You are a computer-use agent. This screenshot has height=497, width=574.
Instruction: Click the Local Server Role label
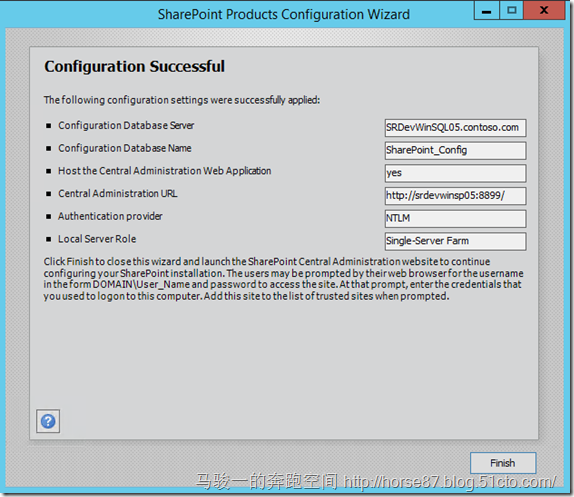[x=97, y=239]
